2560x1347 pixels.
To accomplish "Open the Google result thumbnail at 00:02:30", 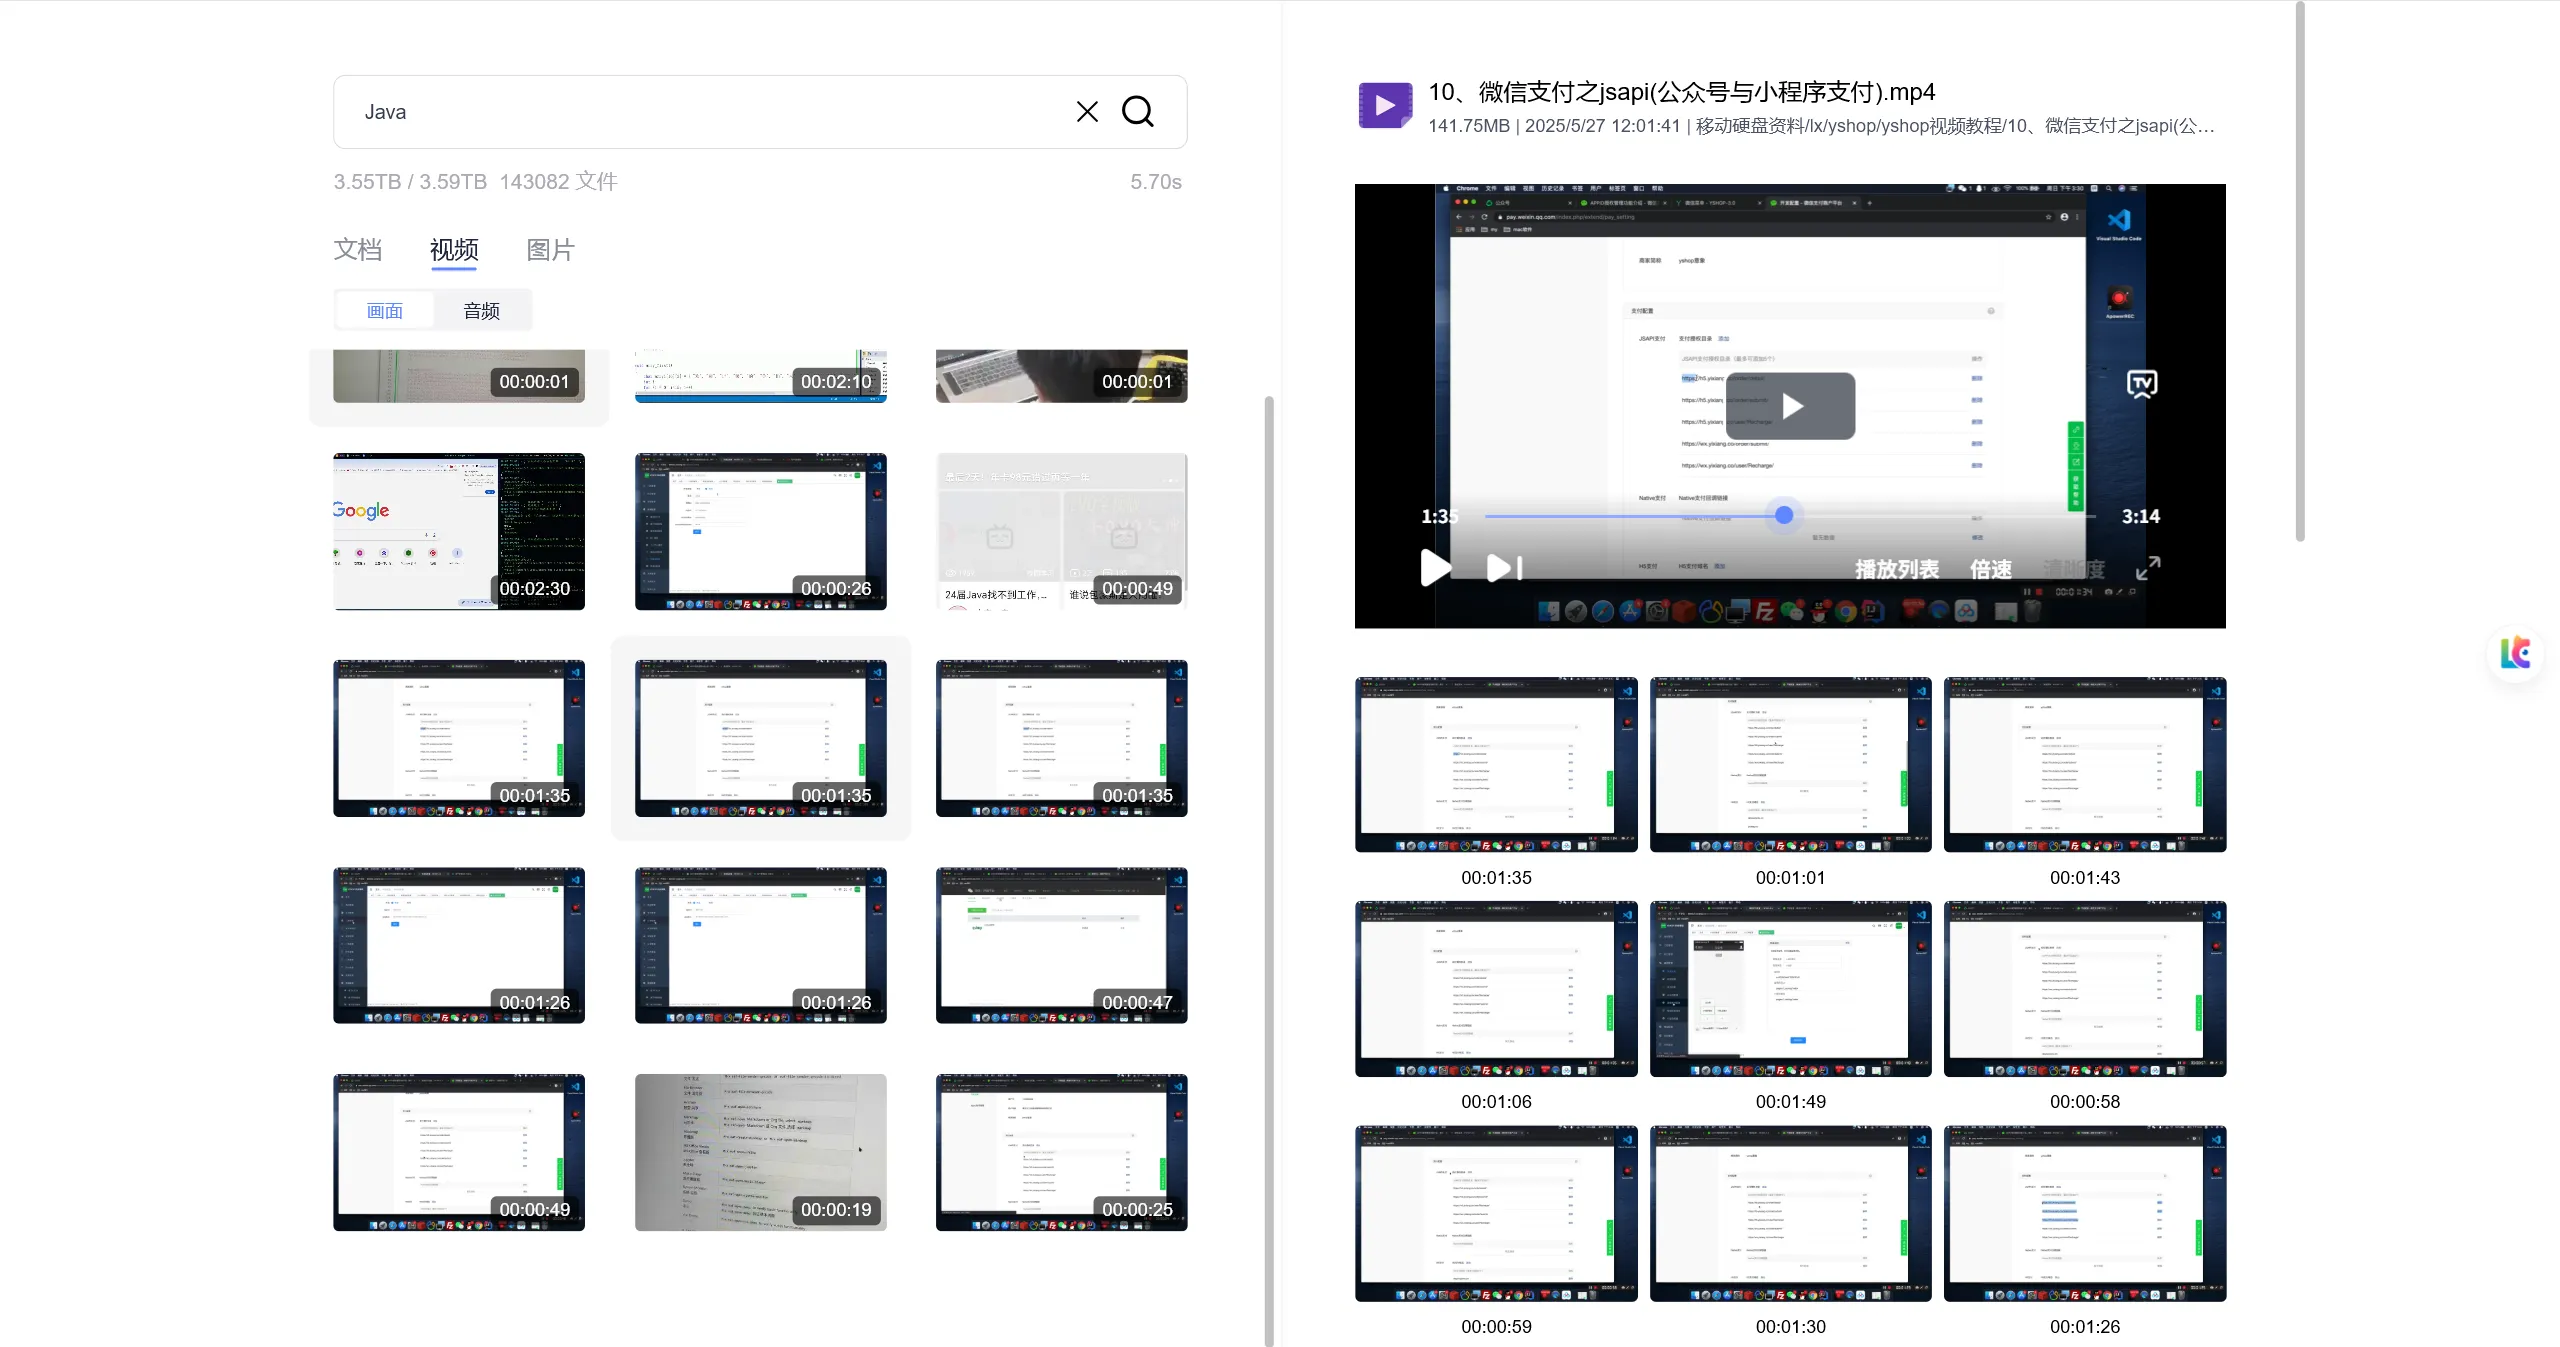I will [459, 532].
